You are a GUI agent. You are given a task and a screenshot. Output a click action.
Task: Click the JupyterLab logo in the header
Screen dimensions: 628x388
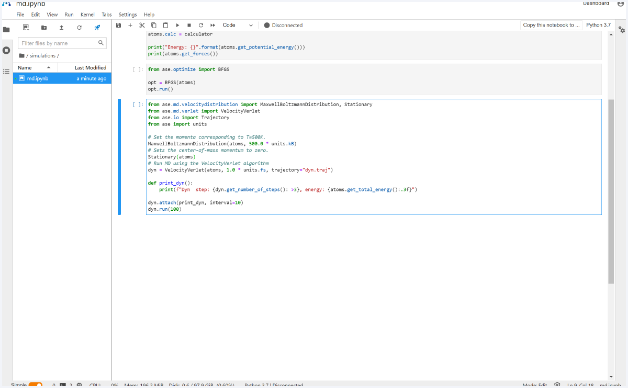coord(6,4)
